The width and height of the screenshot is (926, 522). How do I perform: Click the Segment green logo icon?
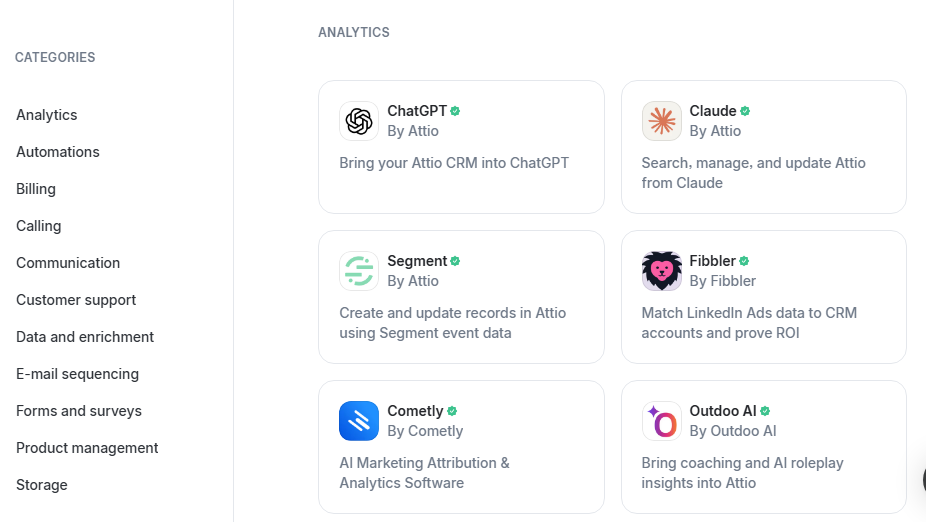click(358, 271)
